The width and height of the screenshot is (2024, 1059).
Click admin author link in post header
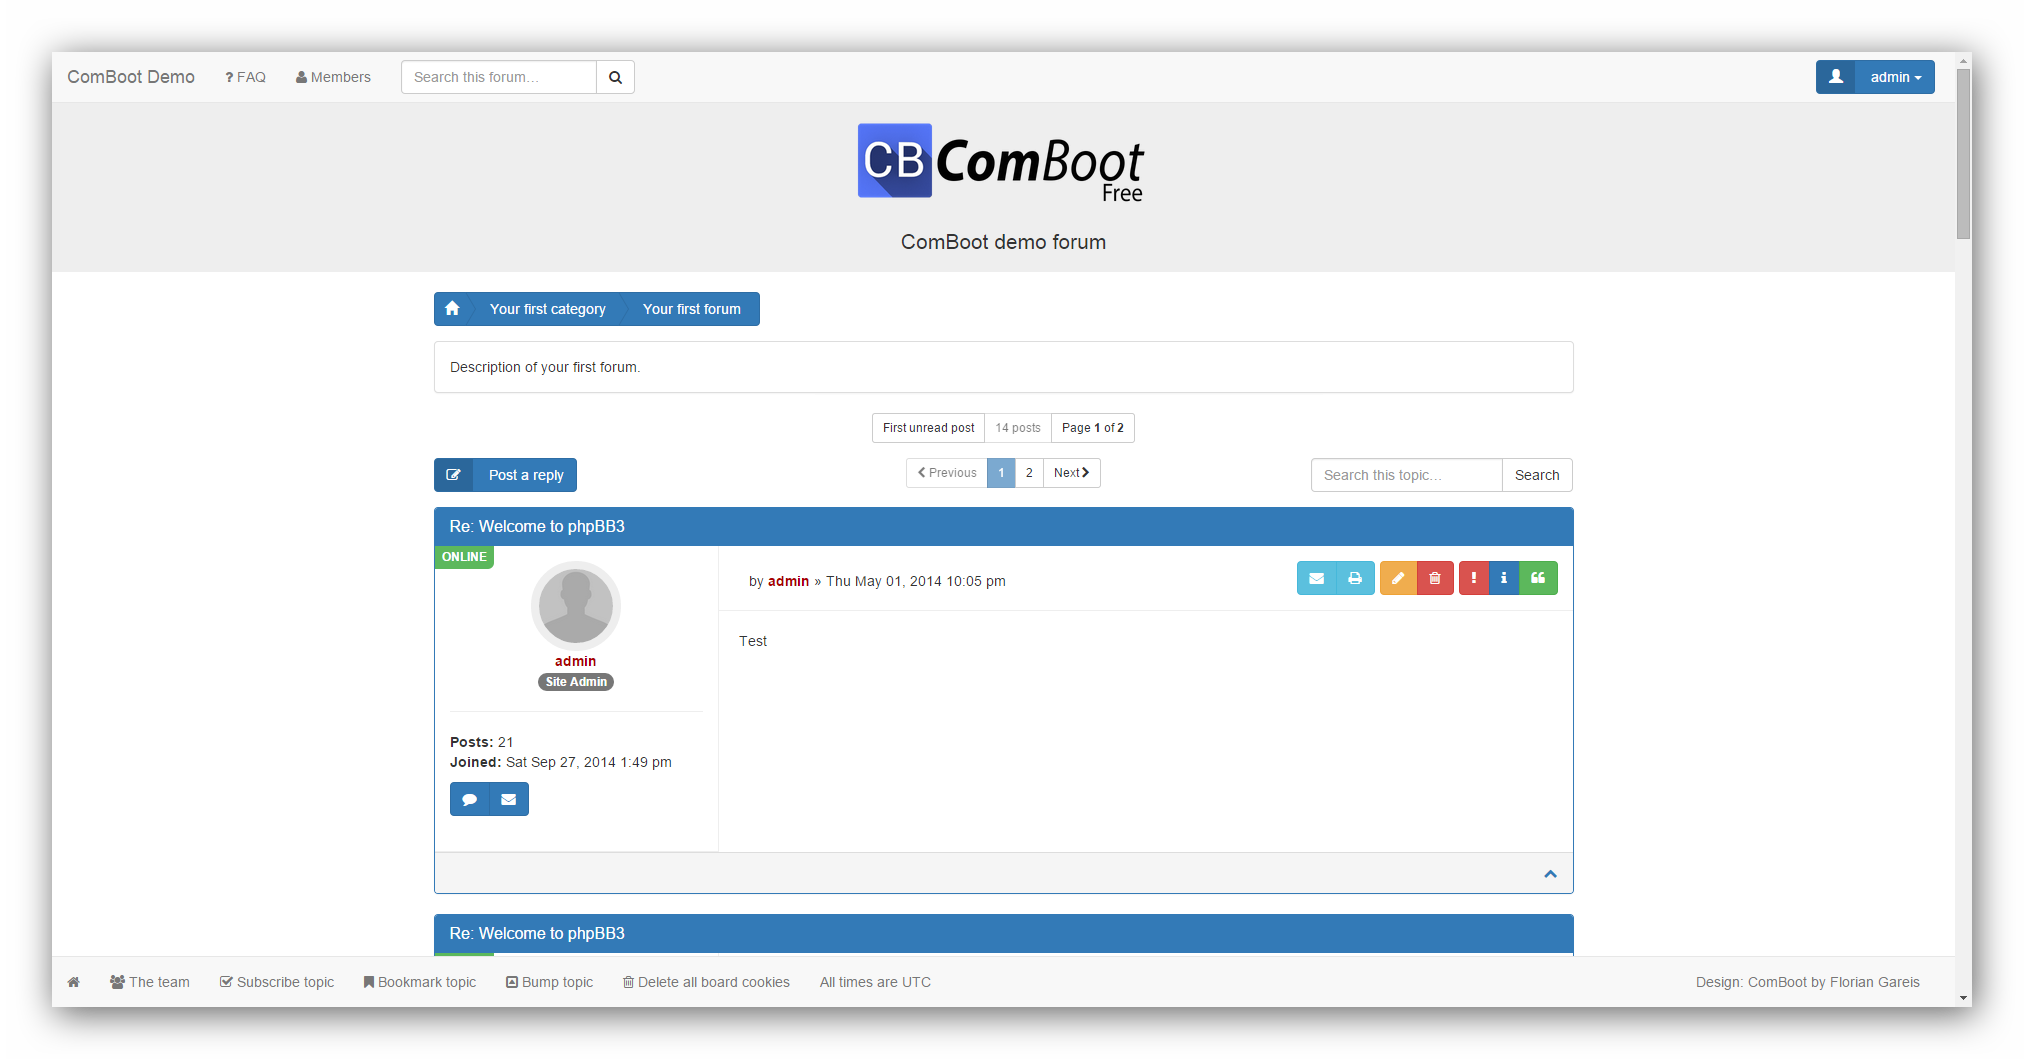point(788,581)
